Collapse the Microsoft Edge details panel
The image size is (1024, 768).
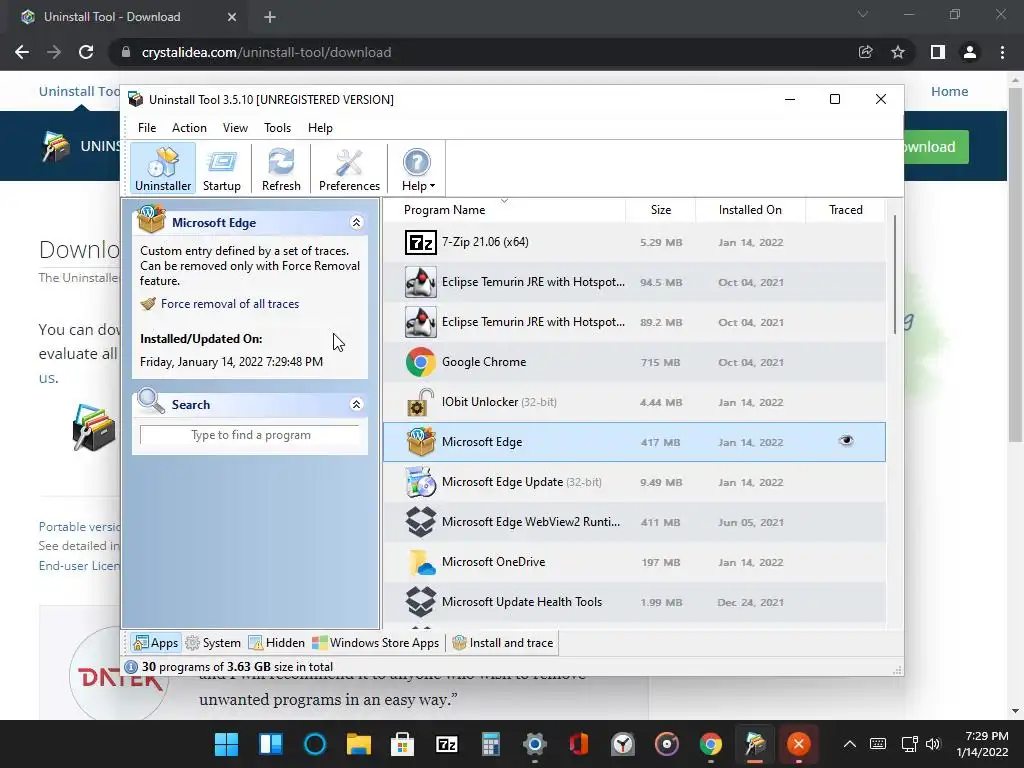point(357,223)
